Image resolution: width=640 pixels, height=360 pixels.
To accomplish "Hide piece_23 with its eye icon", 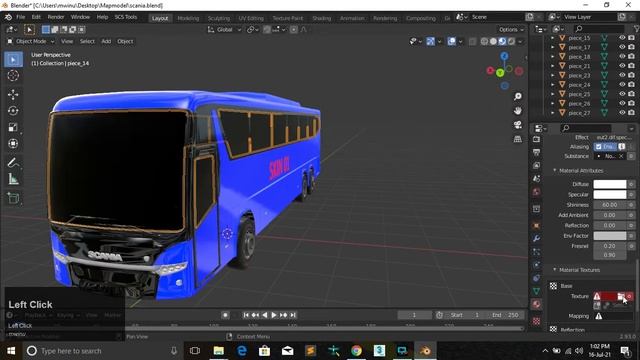I will click(x=622, y=75).
